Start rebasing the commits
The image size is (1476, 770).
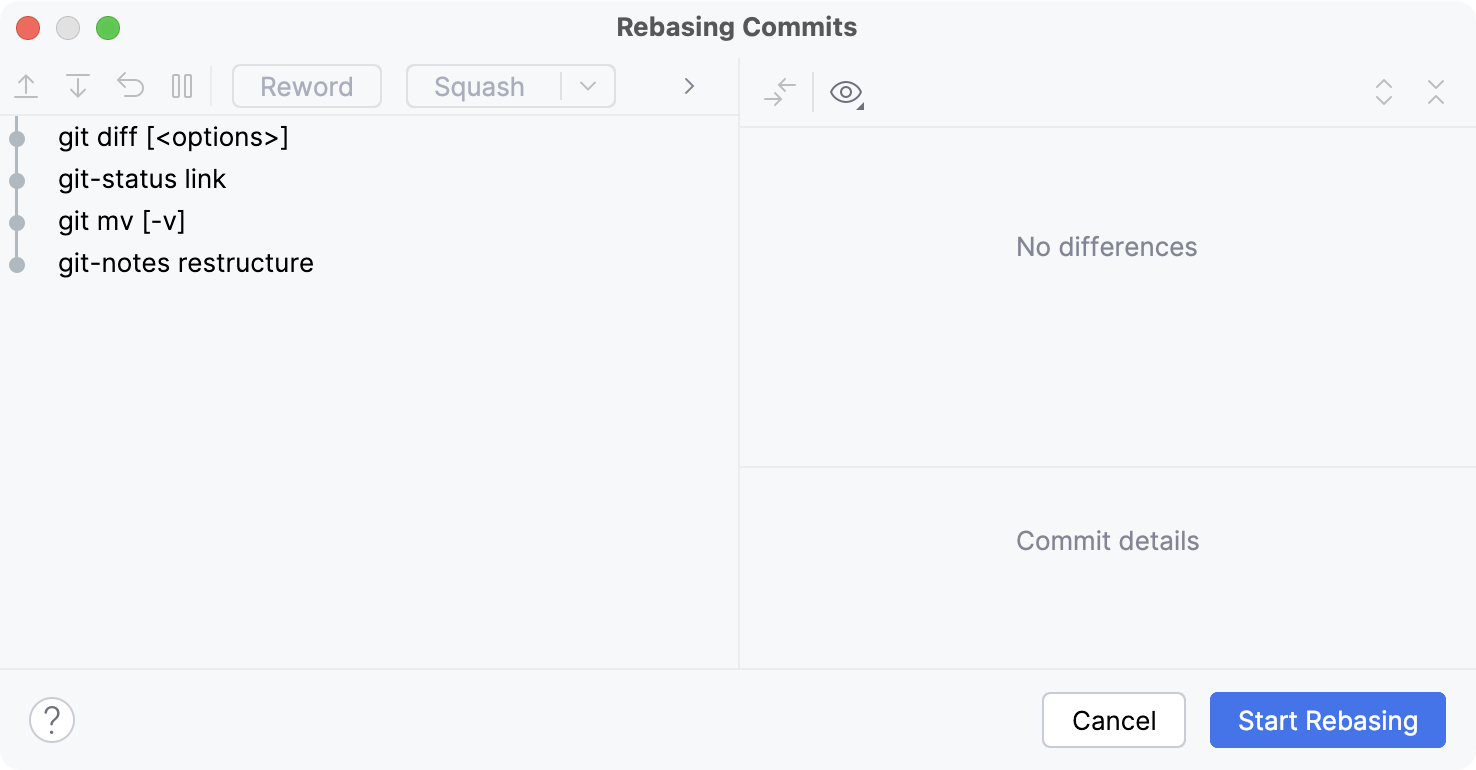coord(1327,719)
